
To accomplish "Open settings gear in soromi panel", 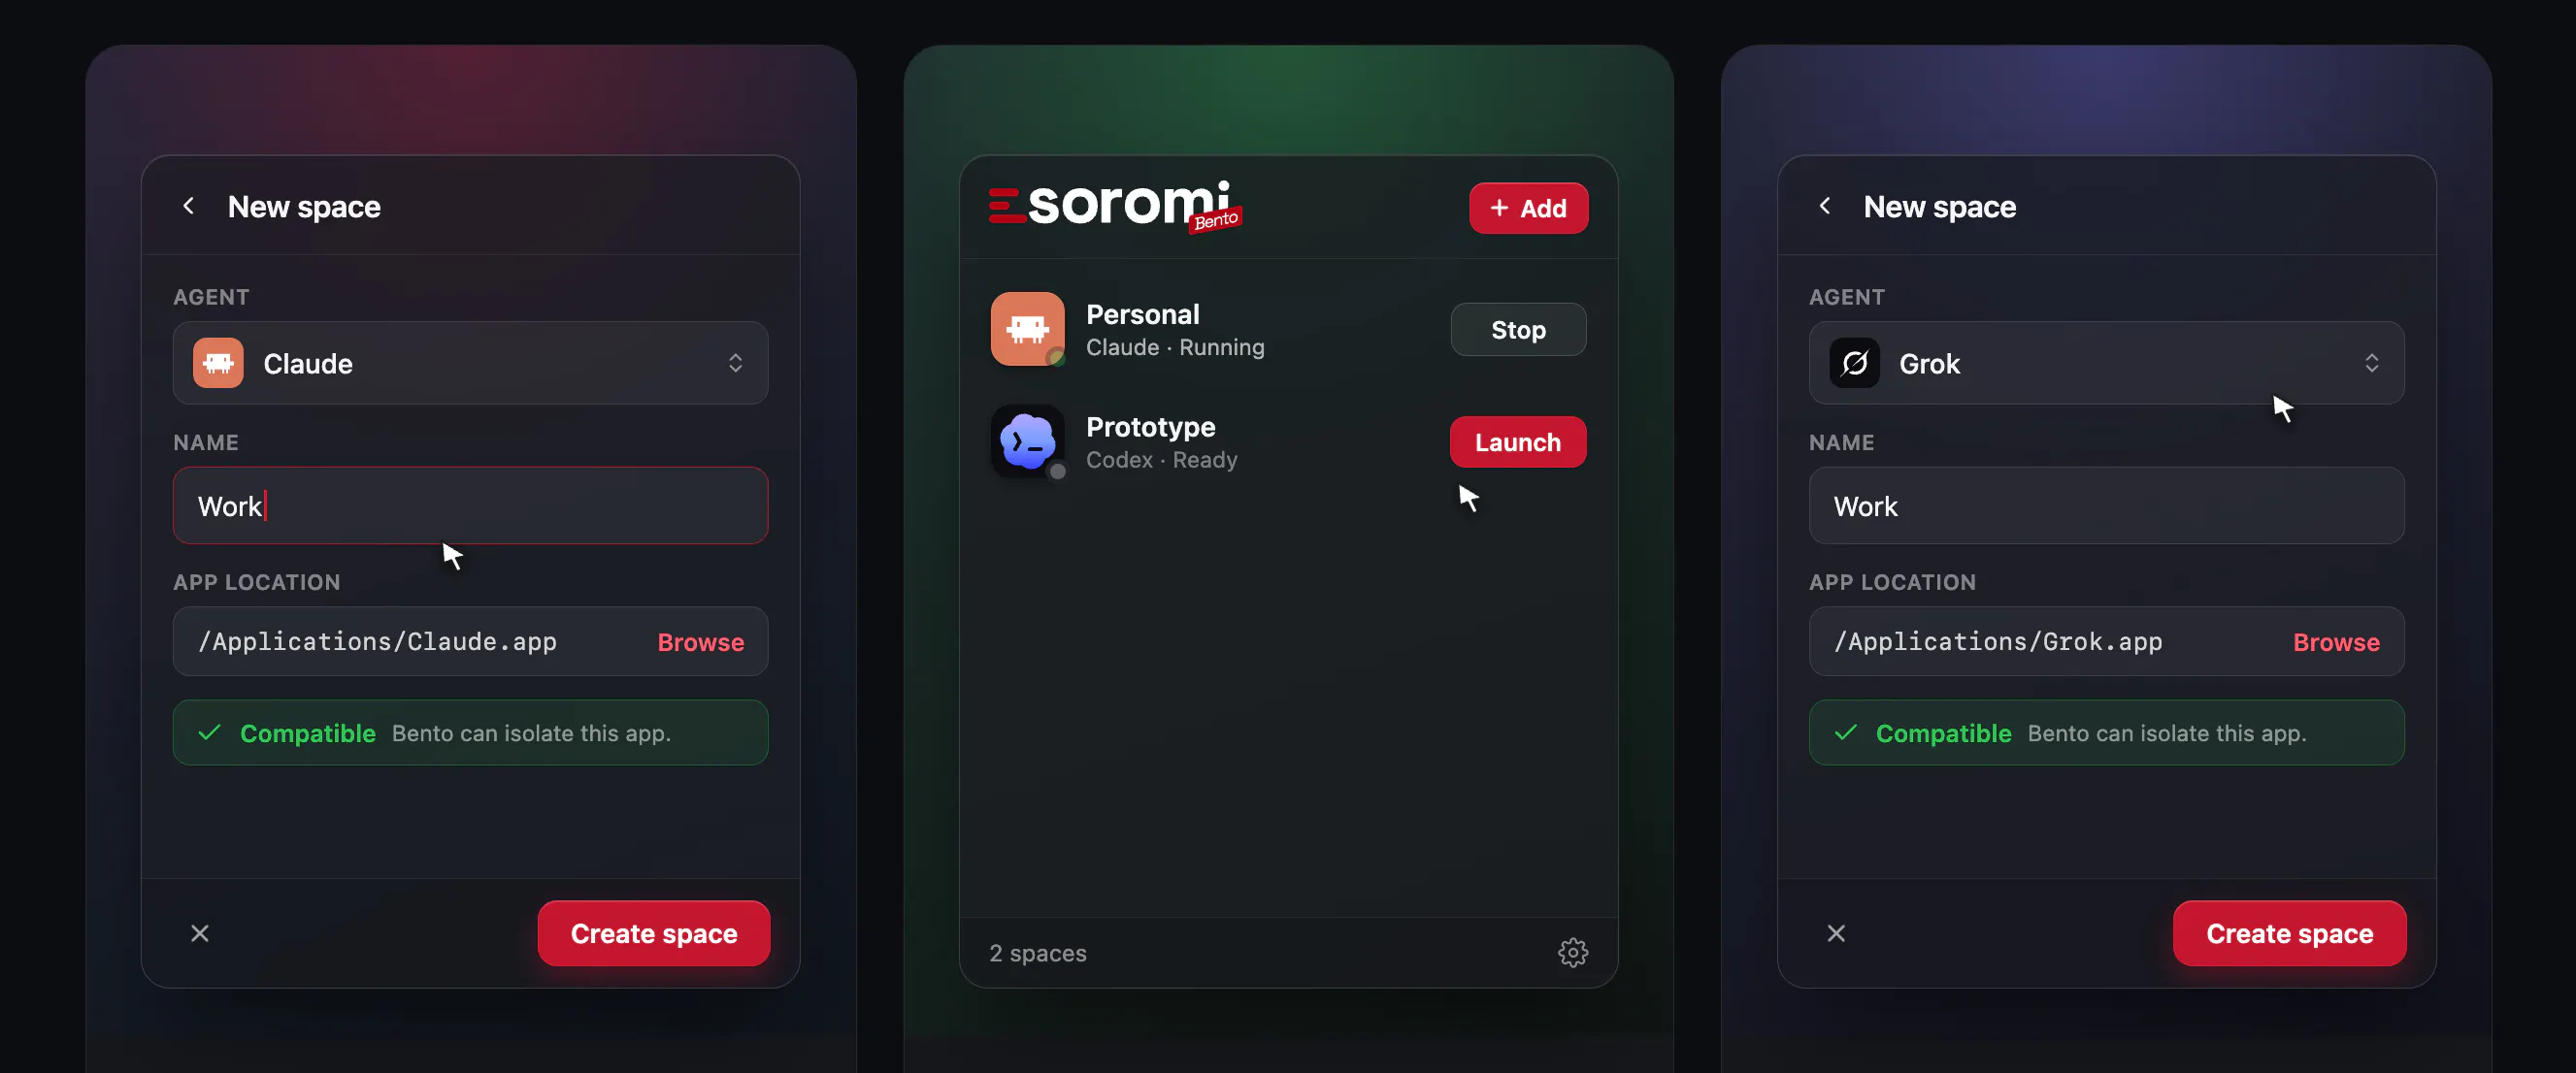I will [1572, 952].
